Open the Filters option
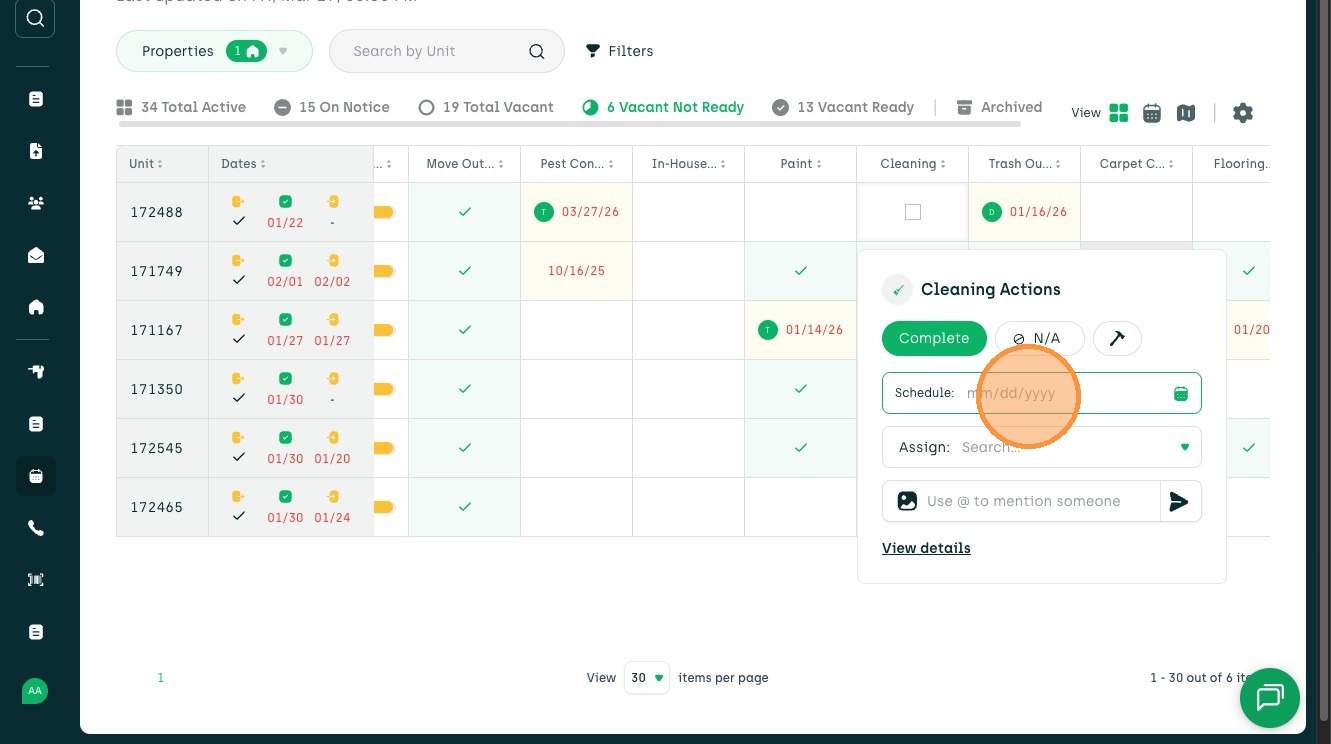This screenshot has width=1331, height=744. click(619, 51)
